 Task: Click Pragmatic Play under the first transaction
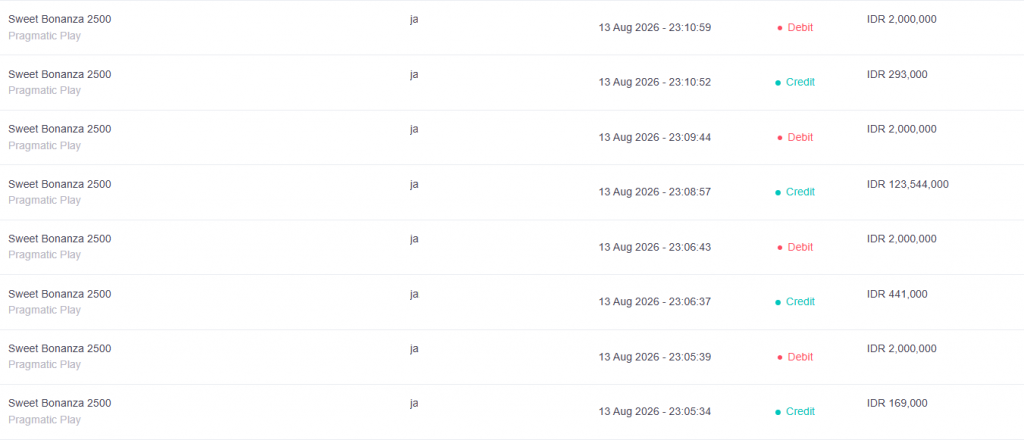[x=44, y=36]
